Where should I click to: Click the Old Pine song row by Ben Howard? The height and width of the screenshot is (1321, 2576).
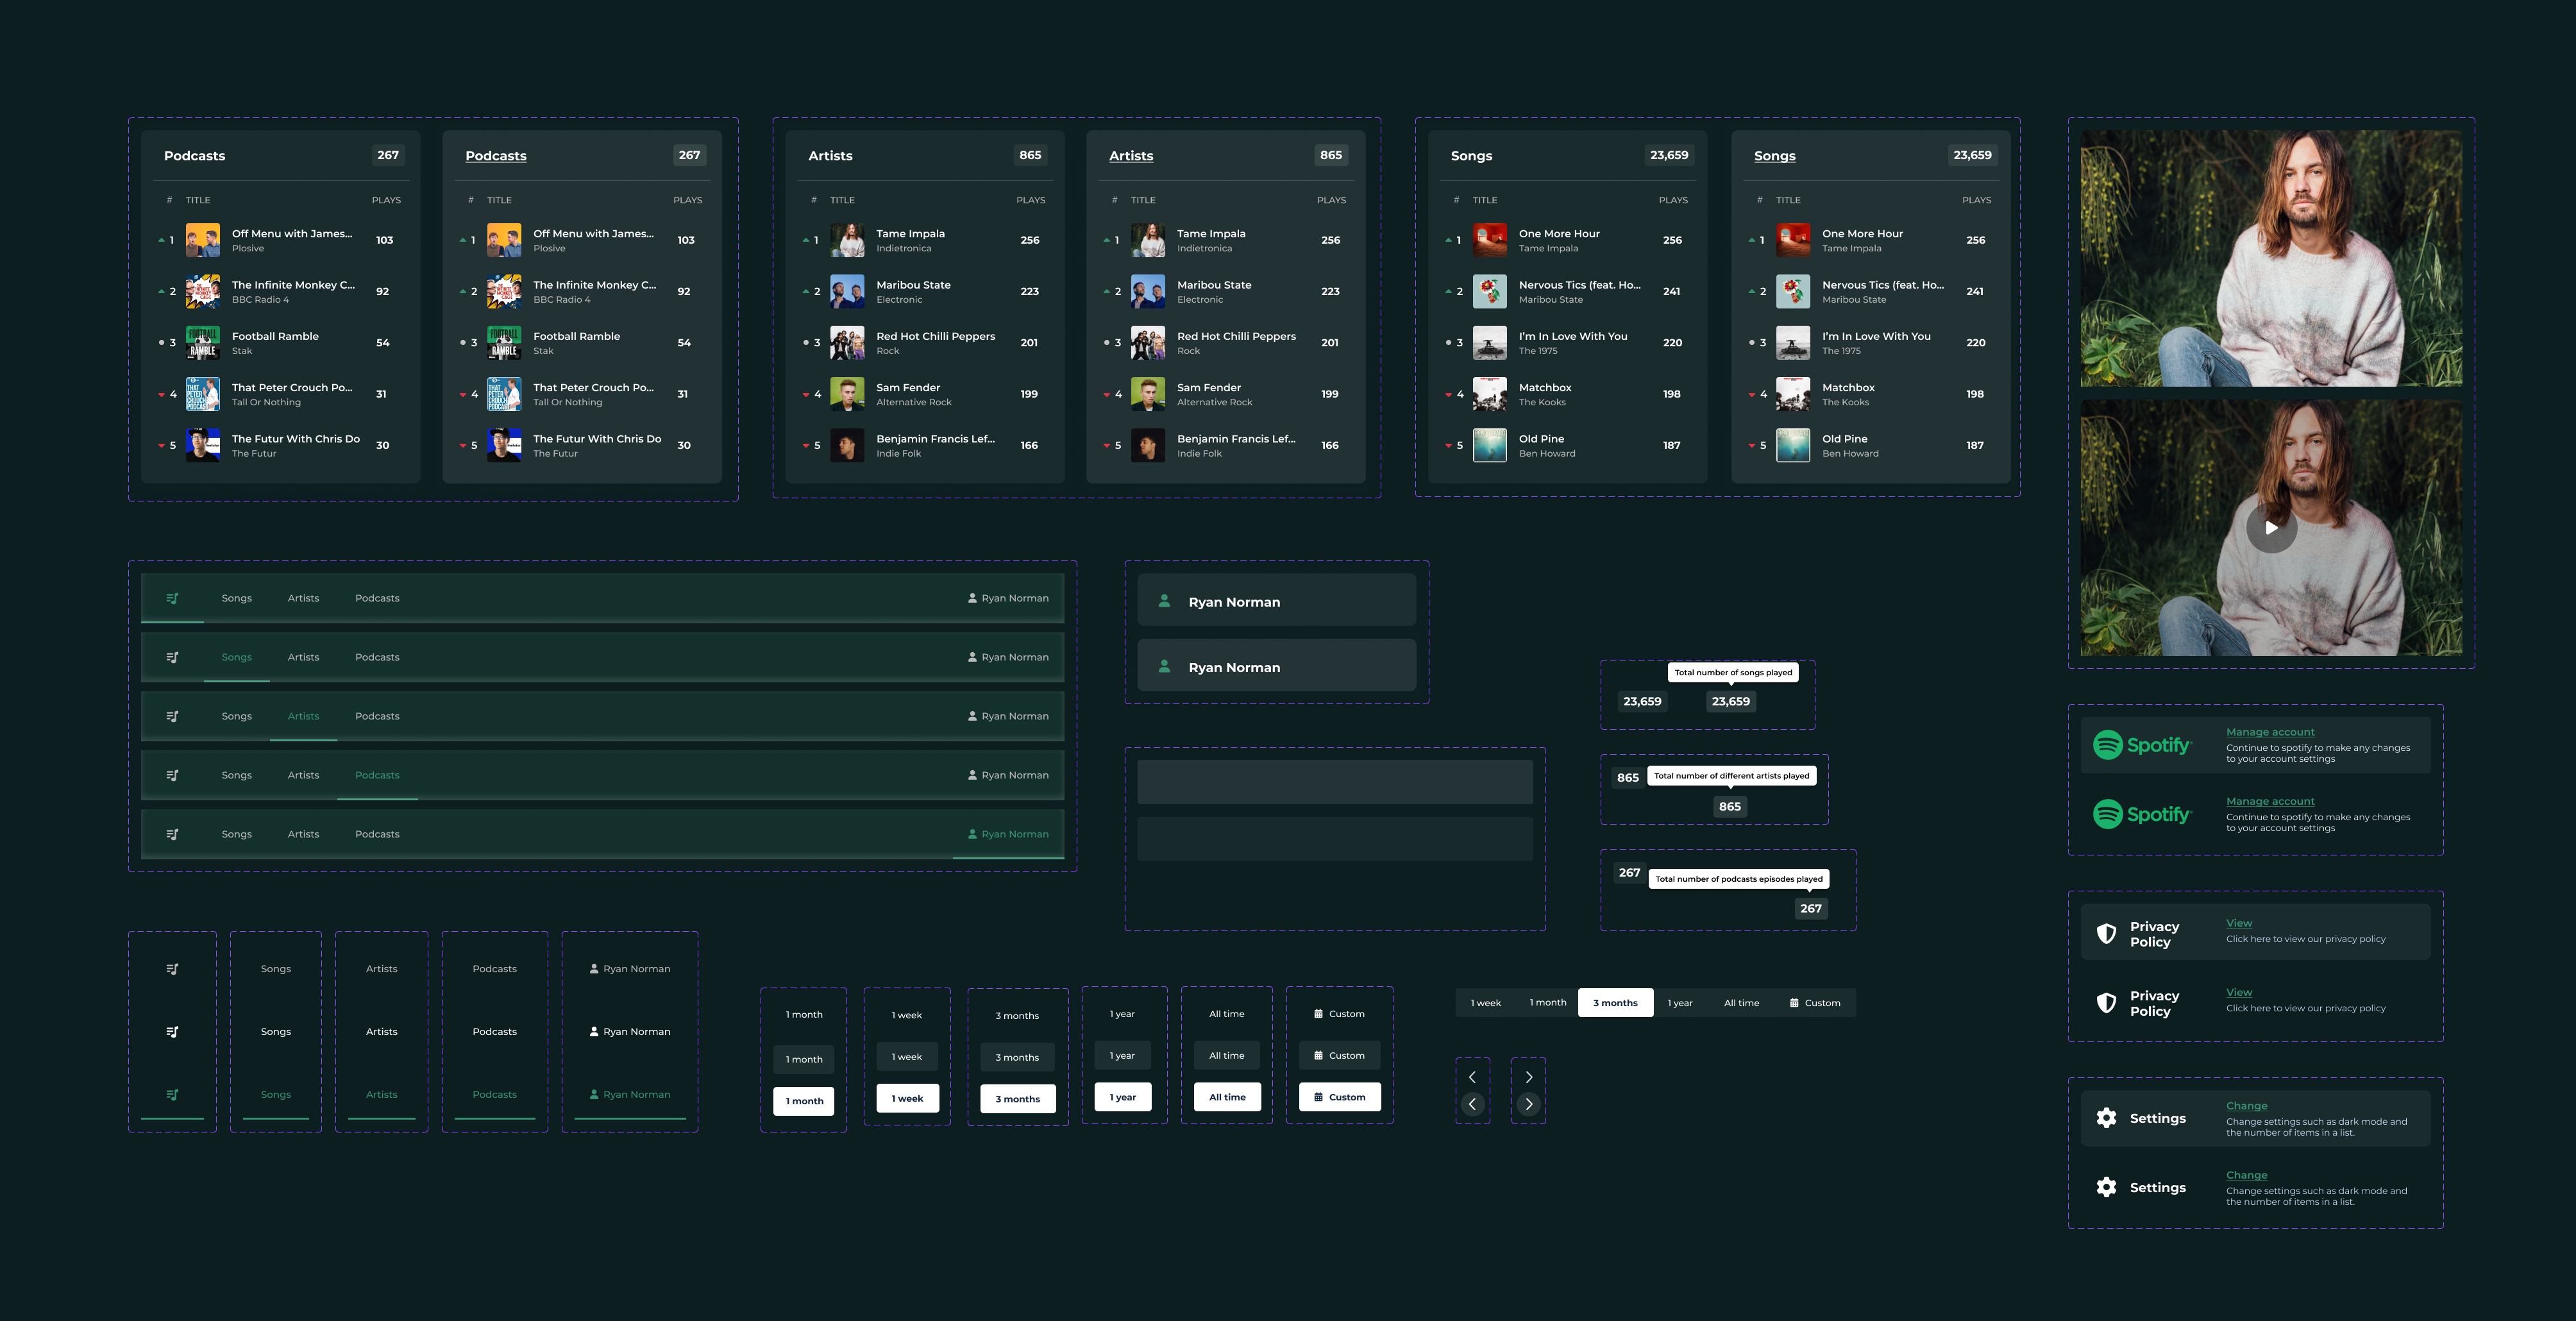tap(1566, 445)
